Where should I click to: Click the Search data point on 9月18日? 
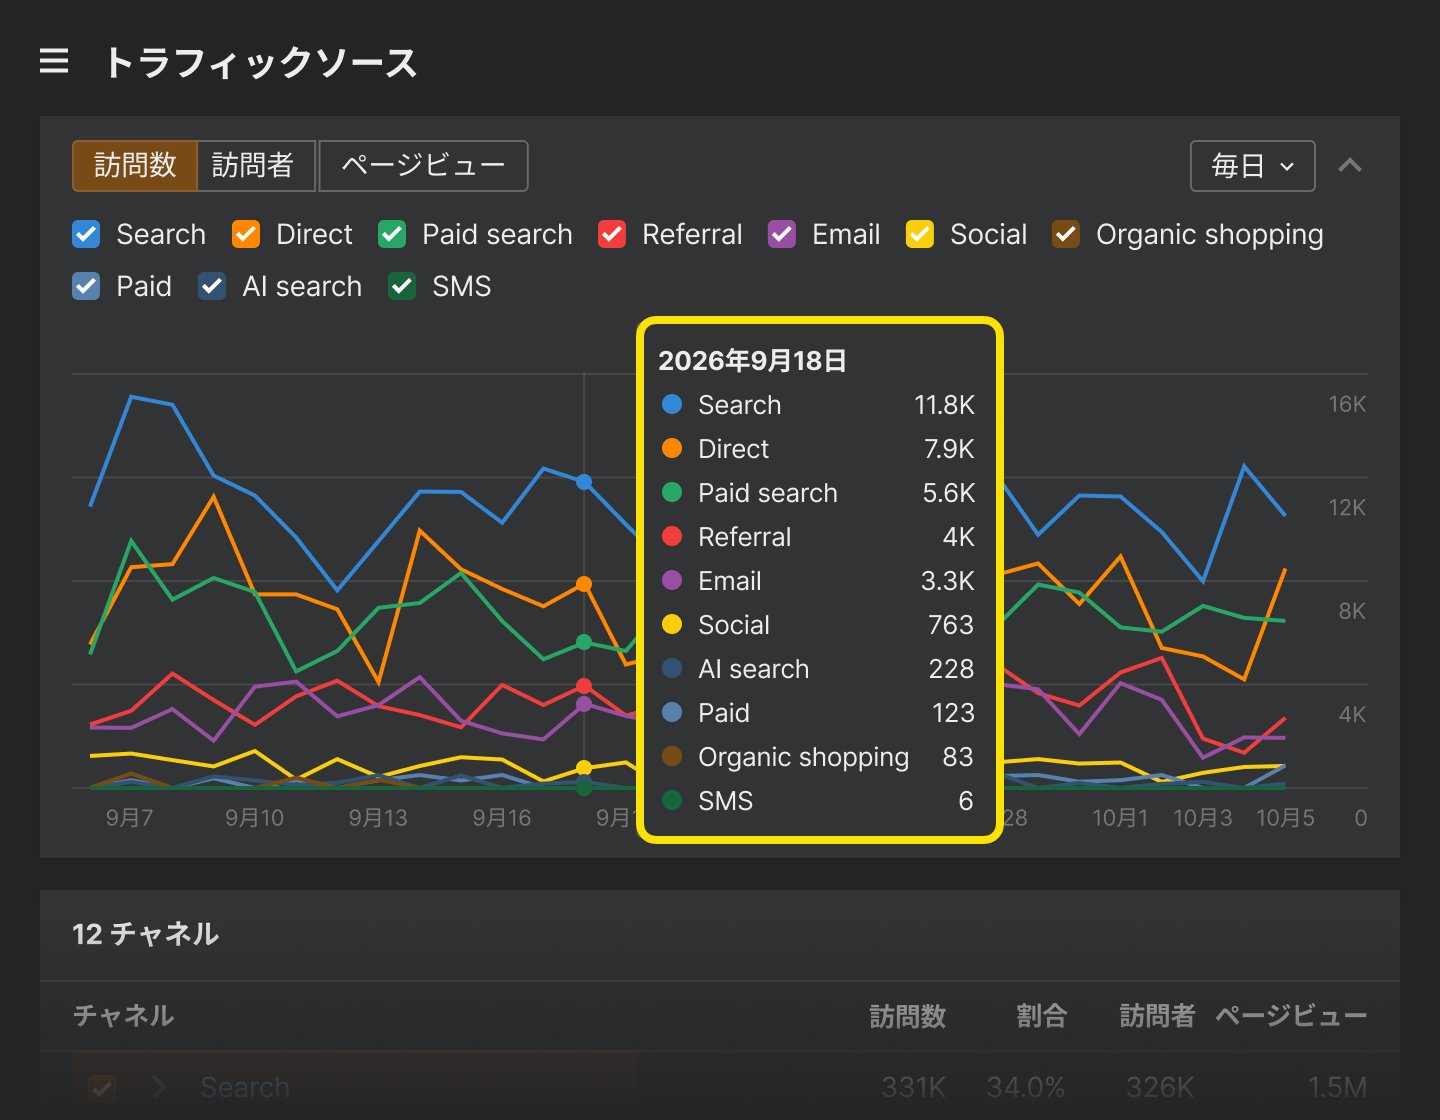(584, 482)
